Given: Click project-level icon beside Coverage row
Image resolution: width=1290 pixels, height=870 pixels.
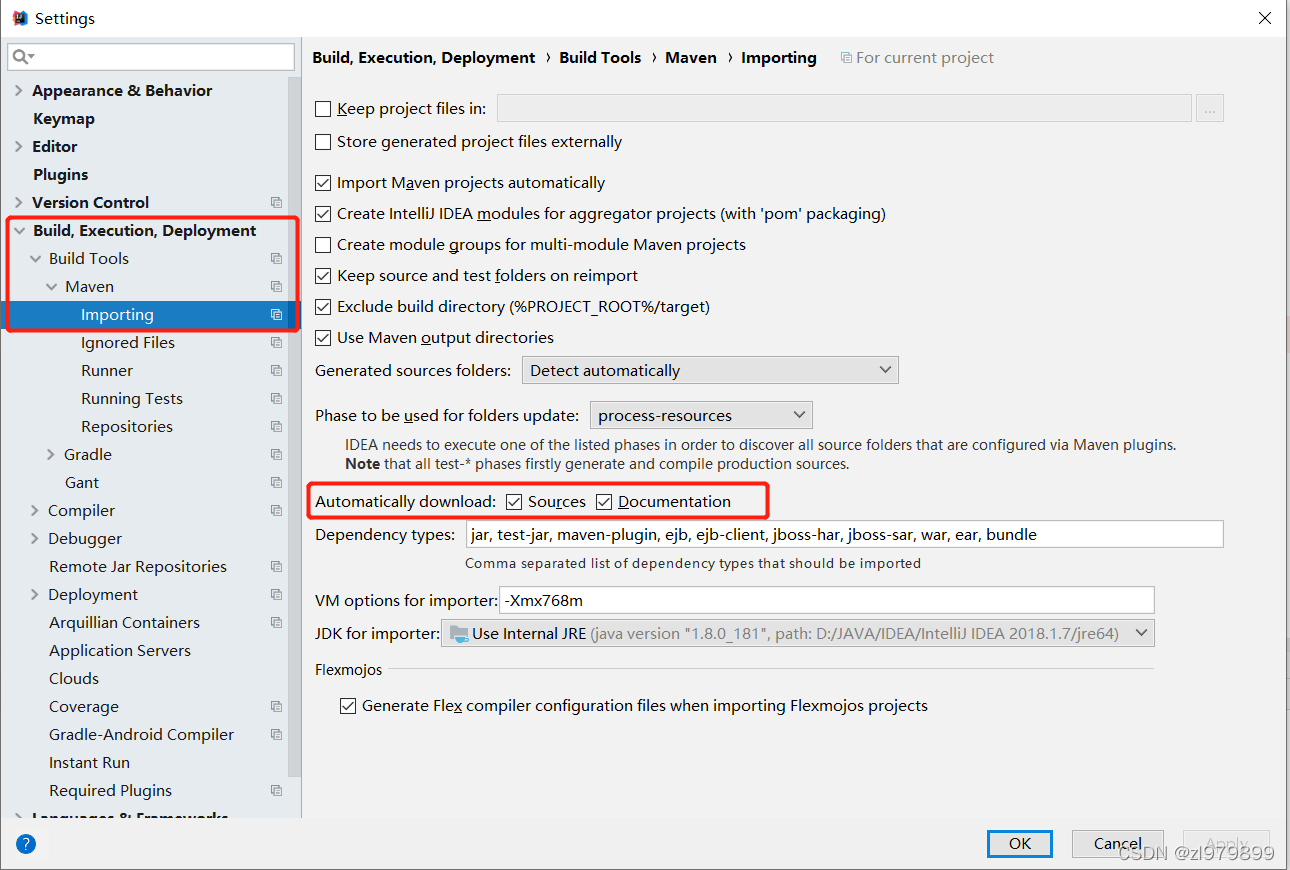Looking at the screenshot, I should pos(277,707).
